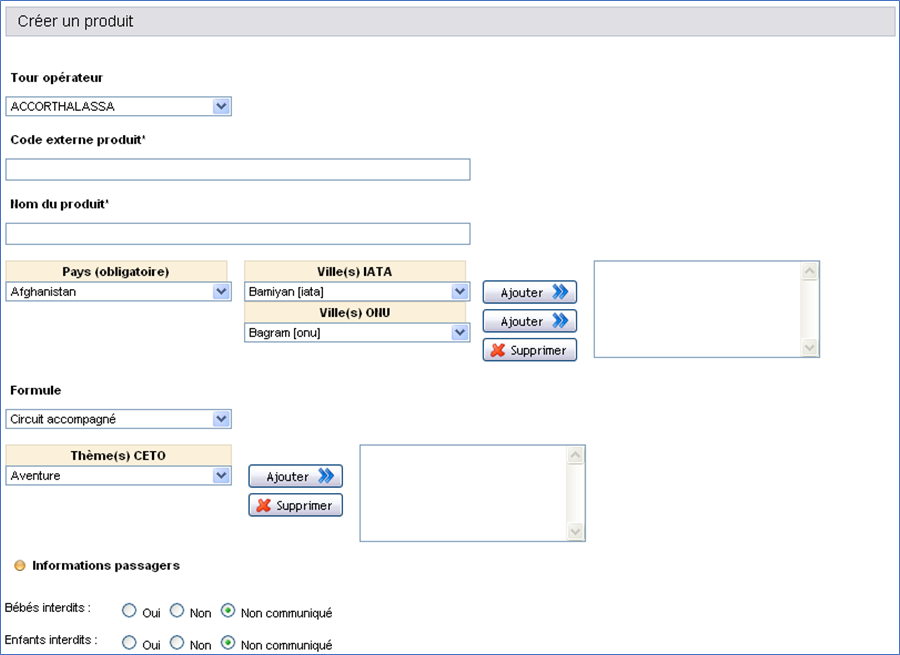Click the Nom du produit text field
This screenshot has width=900, height=655.
tap(238, 234)
